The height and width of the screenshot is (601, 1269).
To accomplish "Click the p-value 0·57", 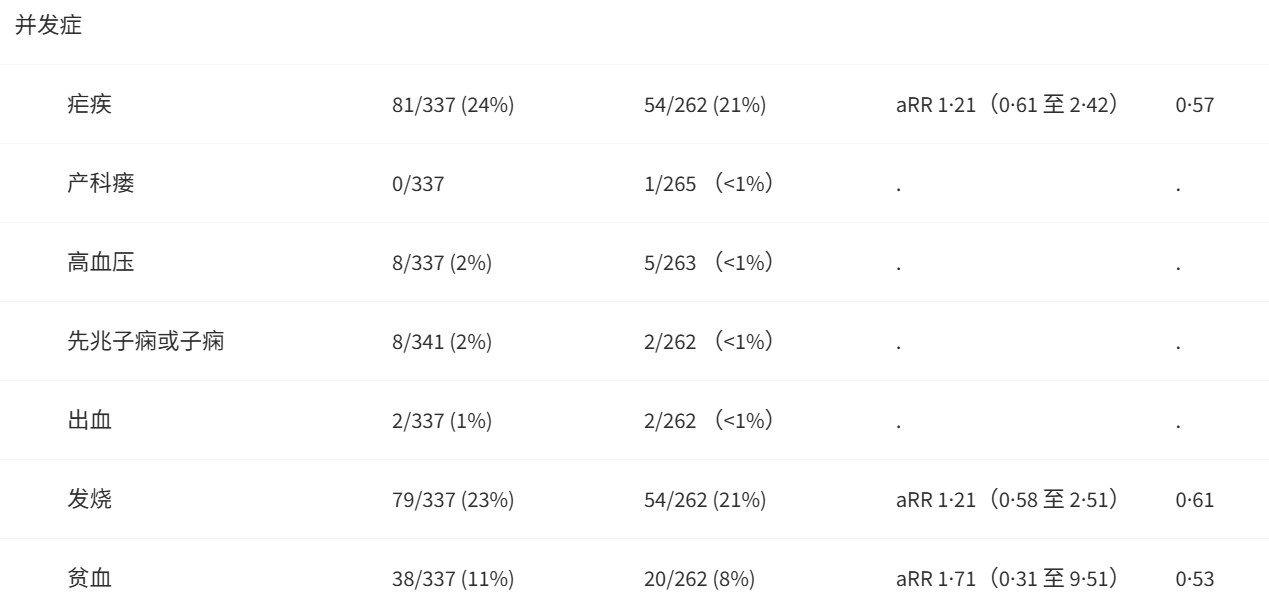I will click(1195, 106).
